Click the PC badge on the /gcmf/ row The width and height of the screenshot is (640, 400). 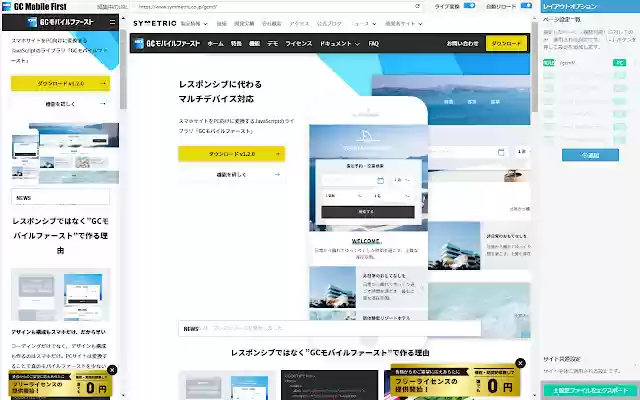[620, 63]
